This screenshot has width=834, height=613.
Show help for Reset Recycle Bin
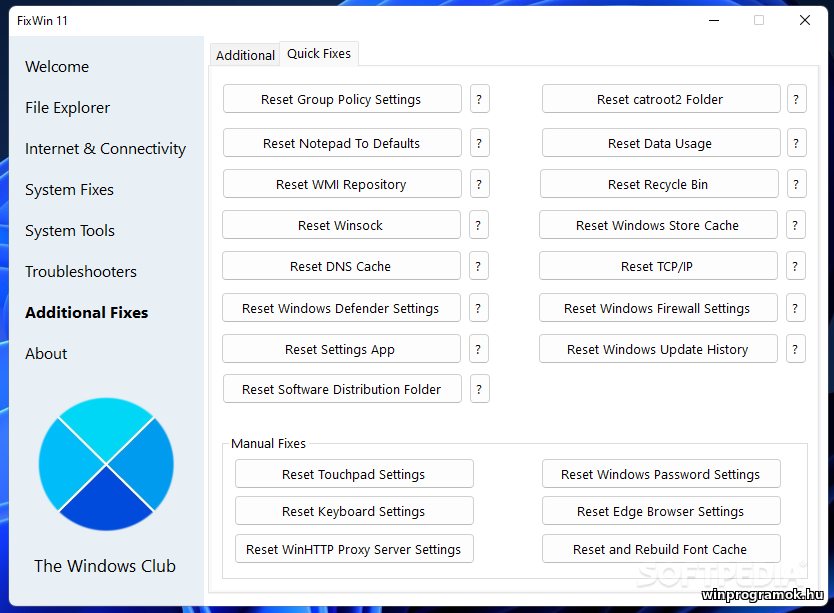click(796, 184)
